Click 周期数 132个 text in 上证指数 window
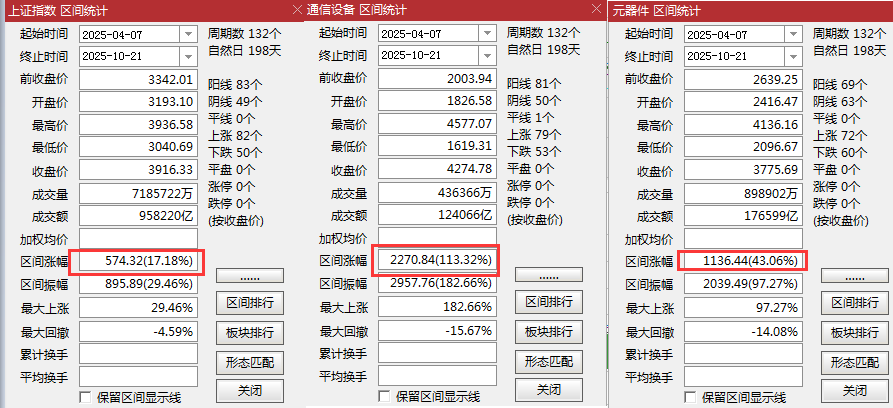The width and height of the screenshot is (893, 408). click(x=245, y=33)
